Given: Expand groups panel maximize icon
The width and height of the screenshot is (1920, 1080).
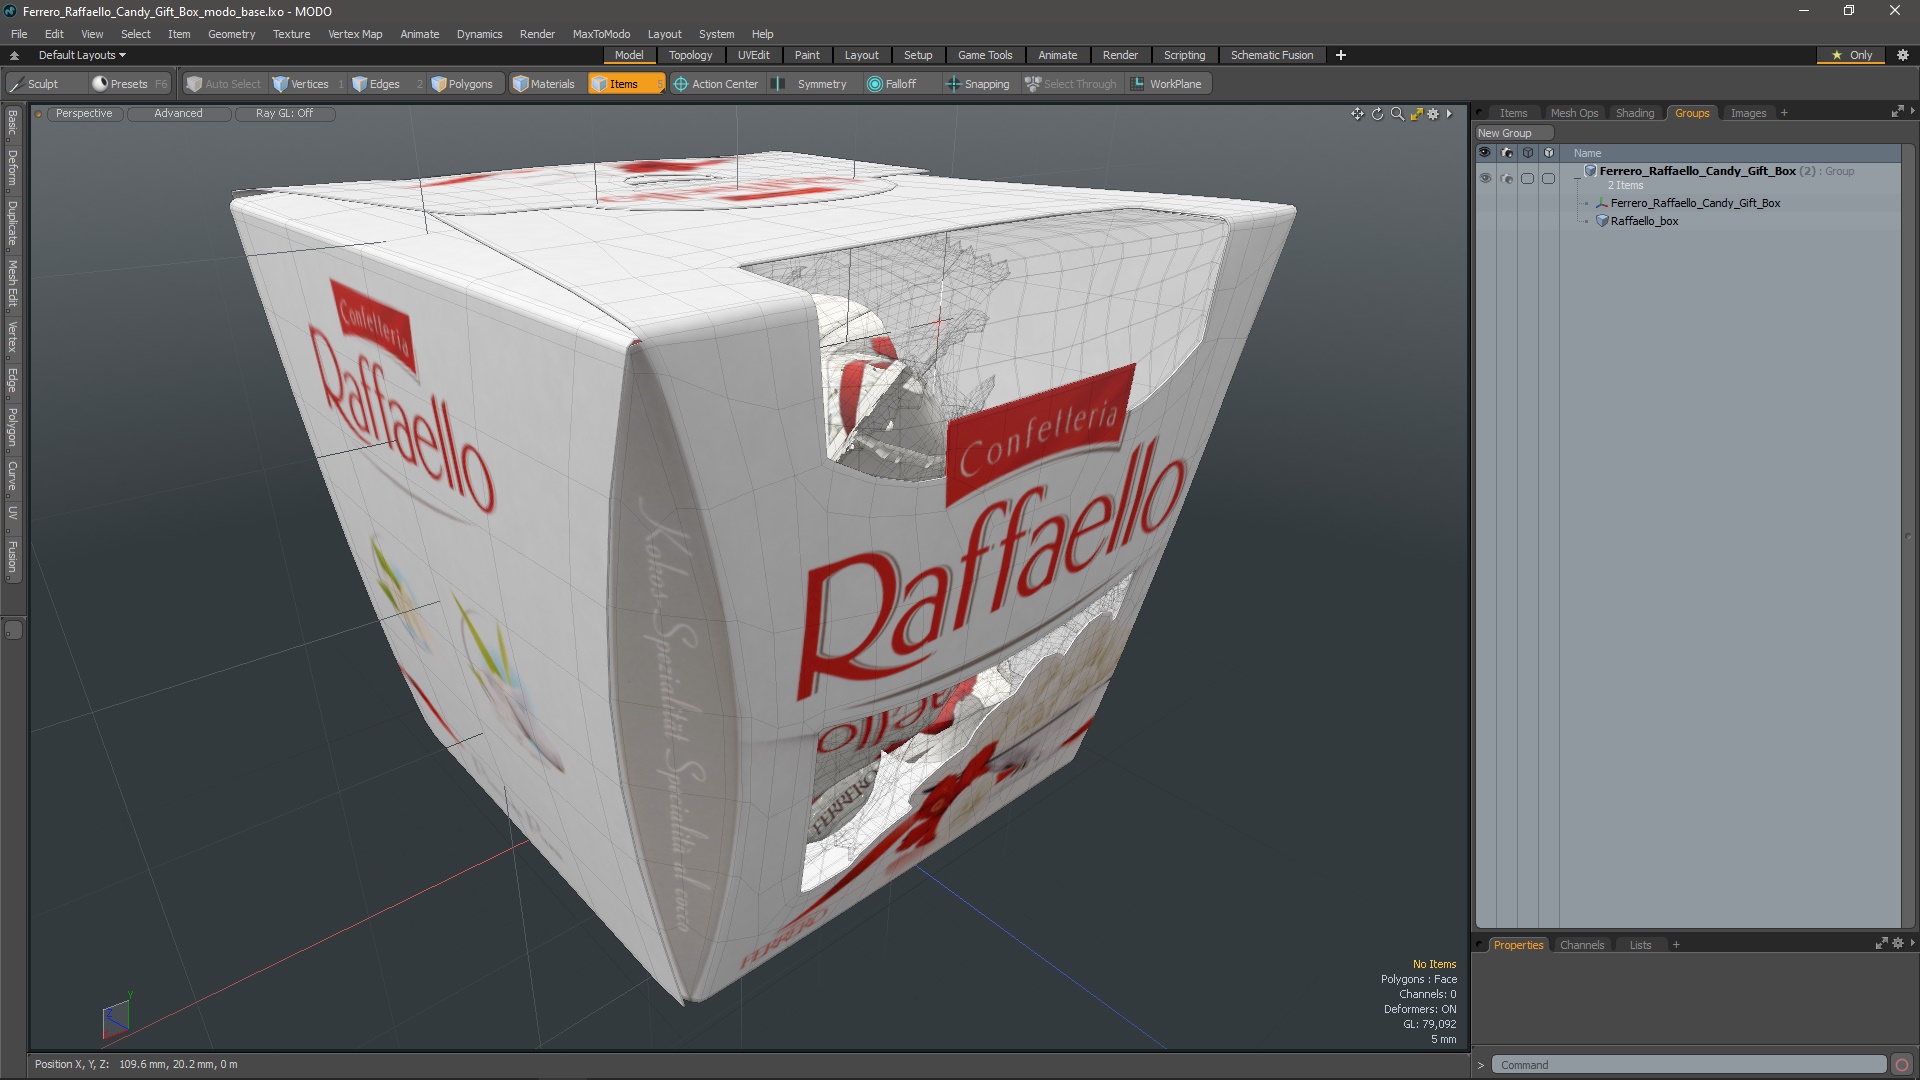Looking at the screenshot, I should tap(1897, 112).
